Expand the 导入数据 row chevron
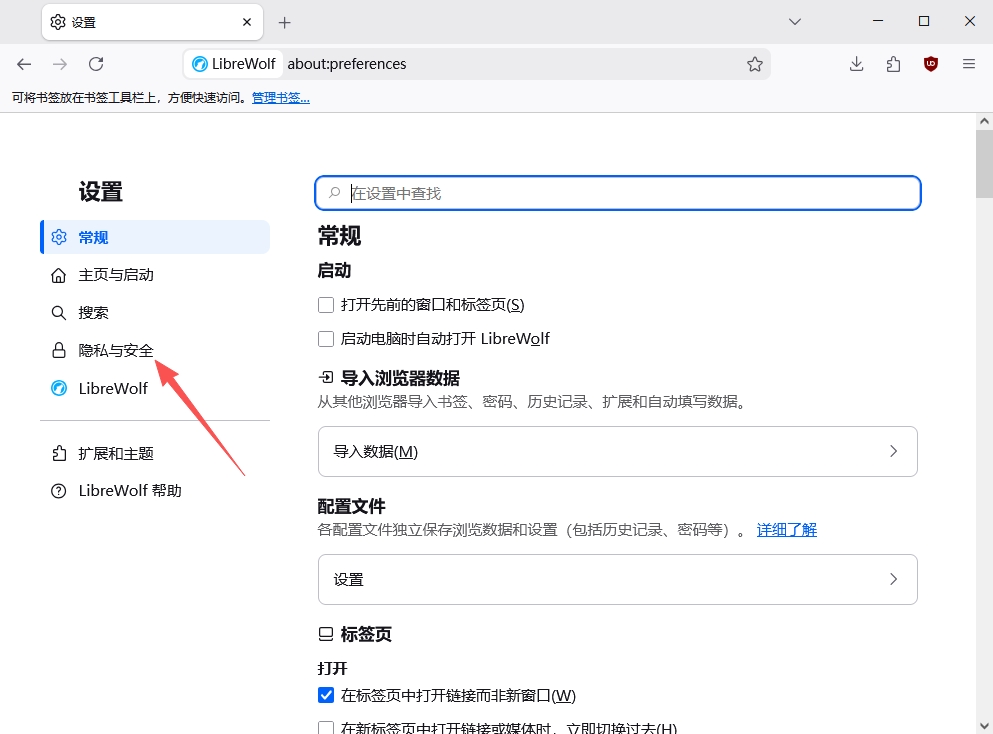 [894, 452]
